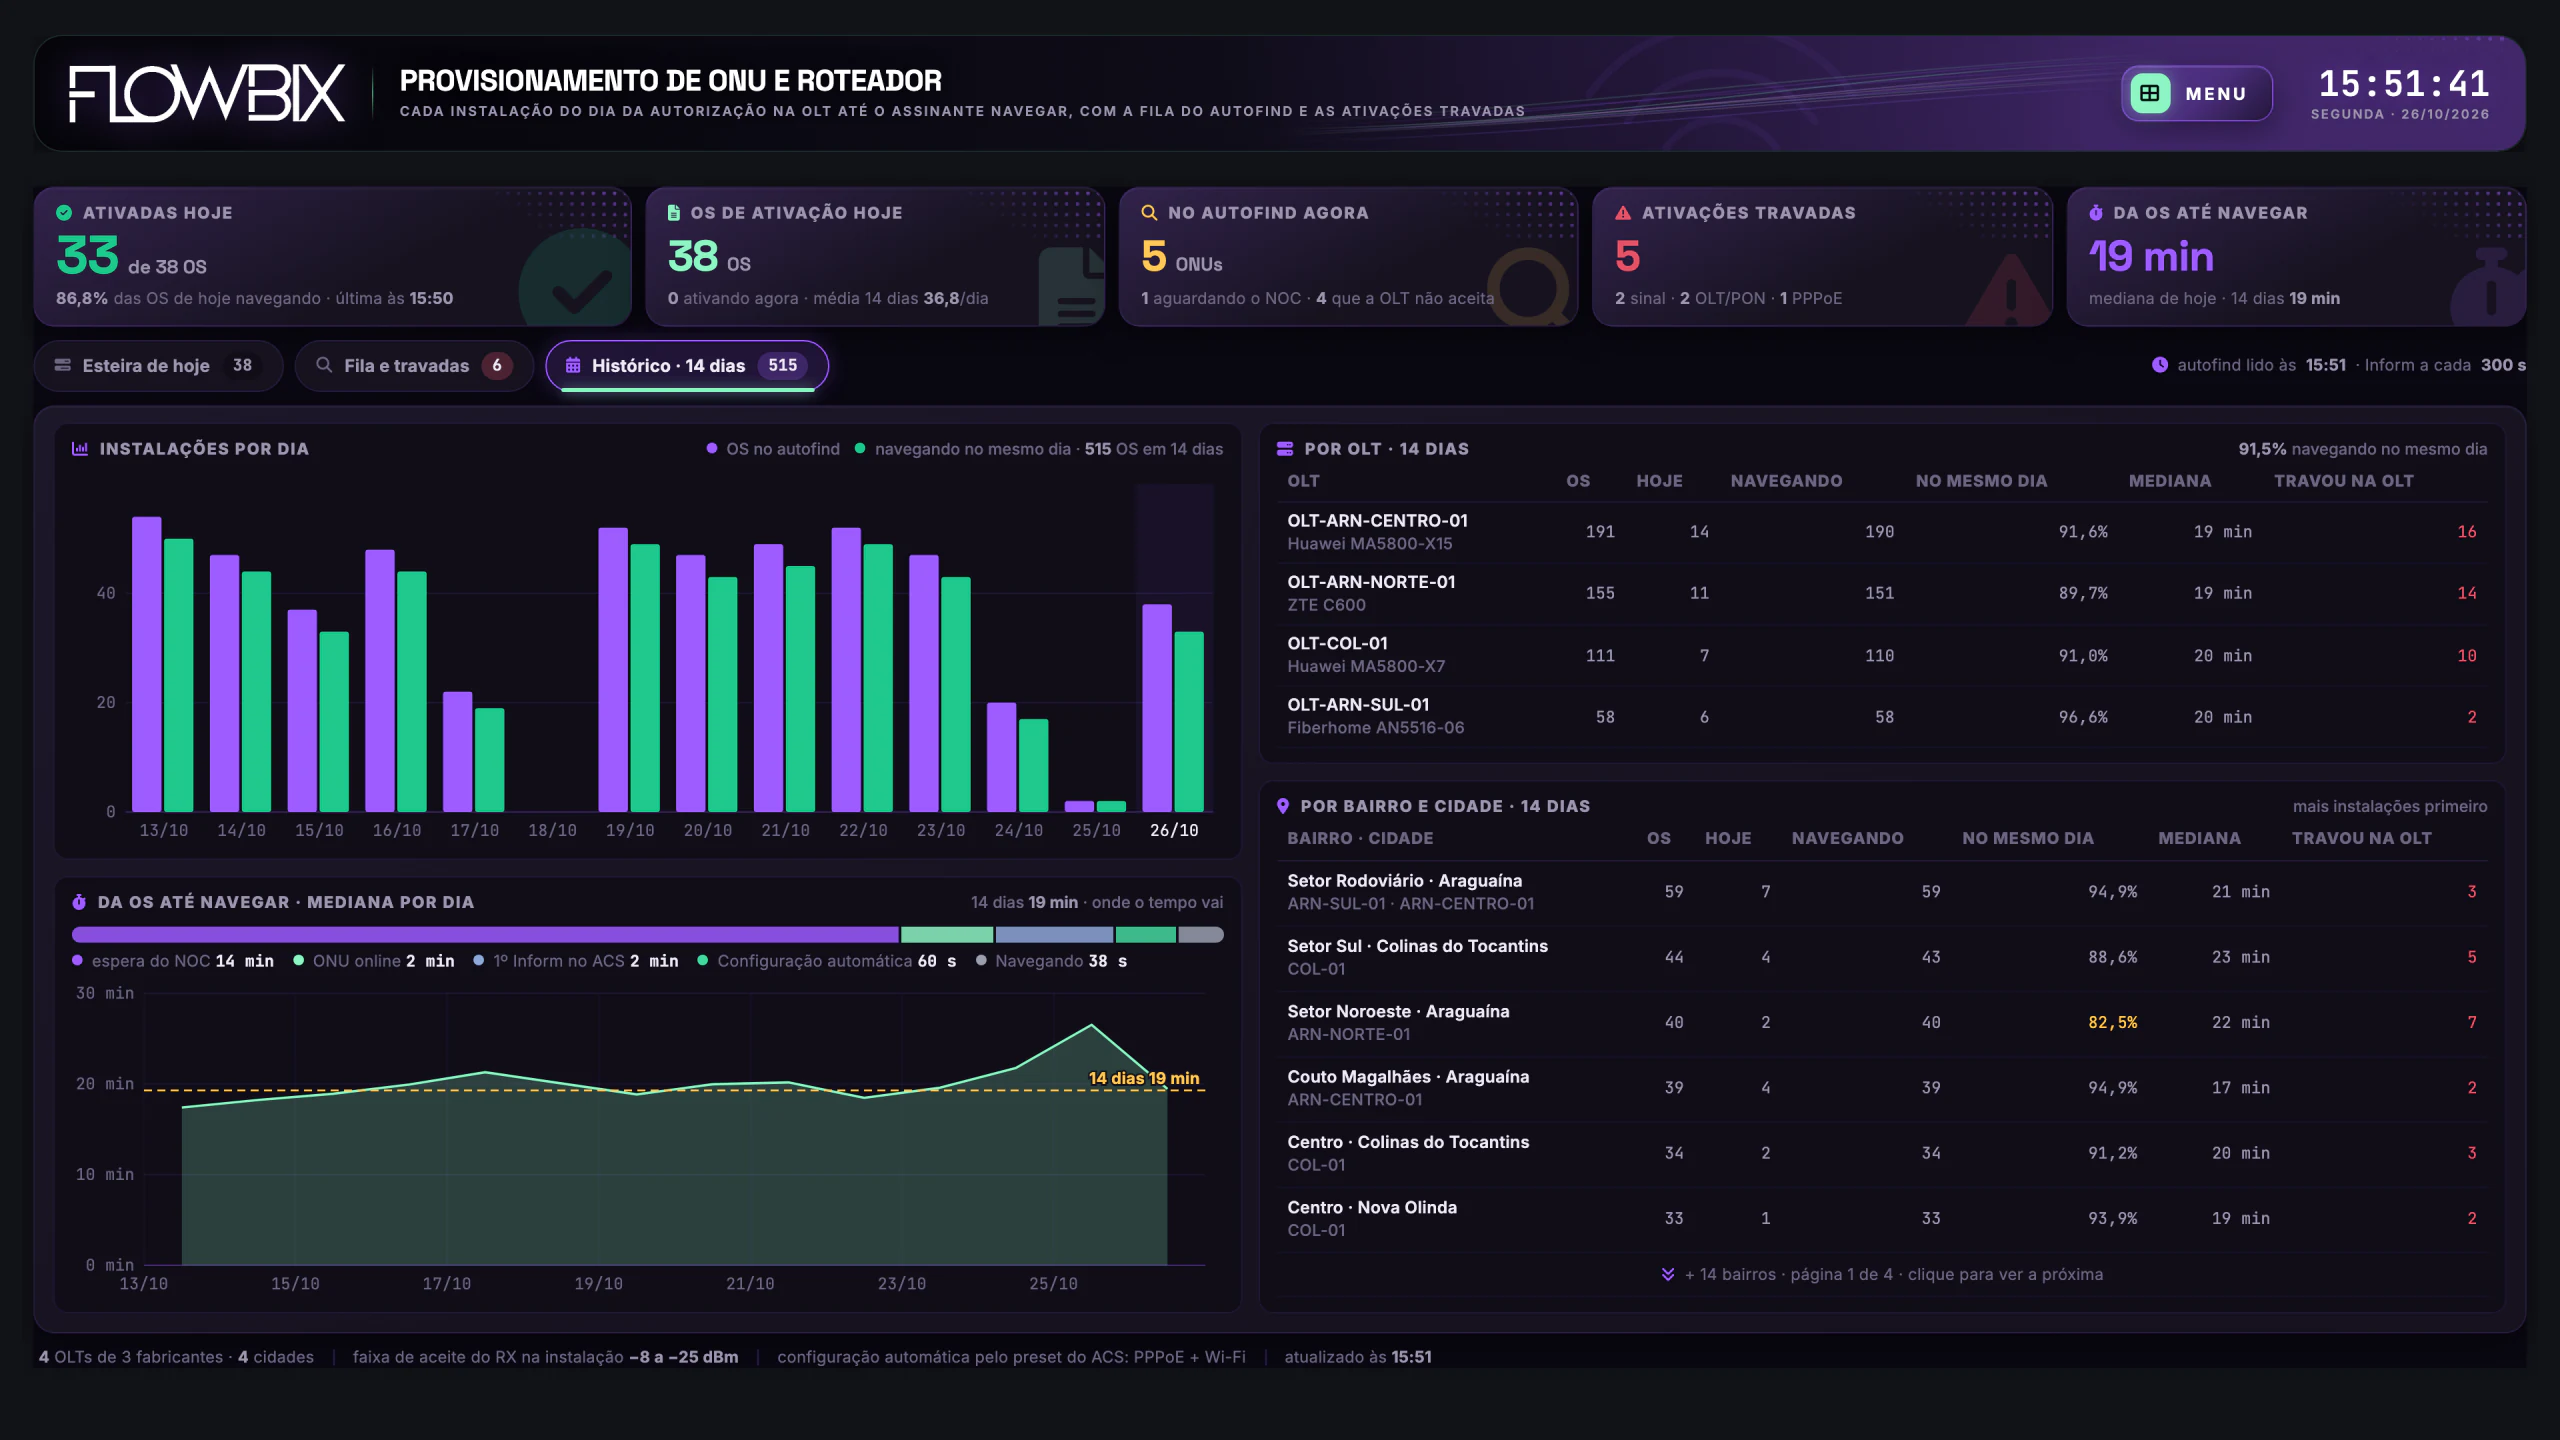Select Histórico · 14 dias tab
The width and height of the screenshot is (2560, 1440).
click(687, 366)
